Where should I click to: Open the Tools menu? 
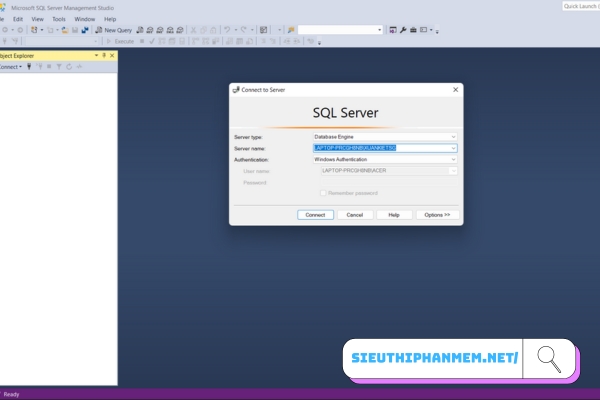pyautogui.click(x=59, y=19)
